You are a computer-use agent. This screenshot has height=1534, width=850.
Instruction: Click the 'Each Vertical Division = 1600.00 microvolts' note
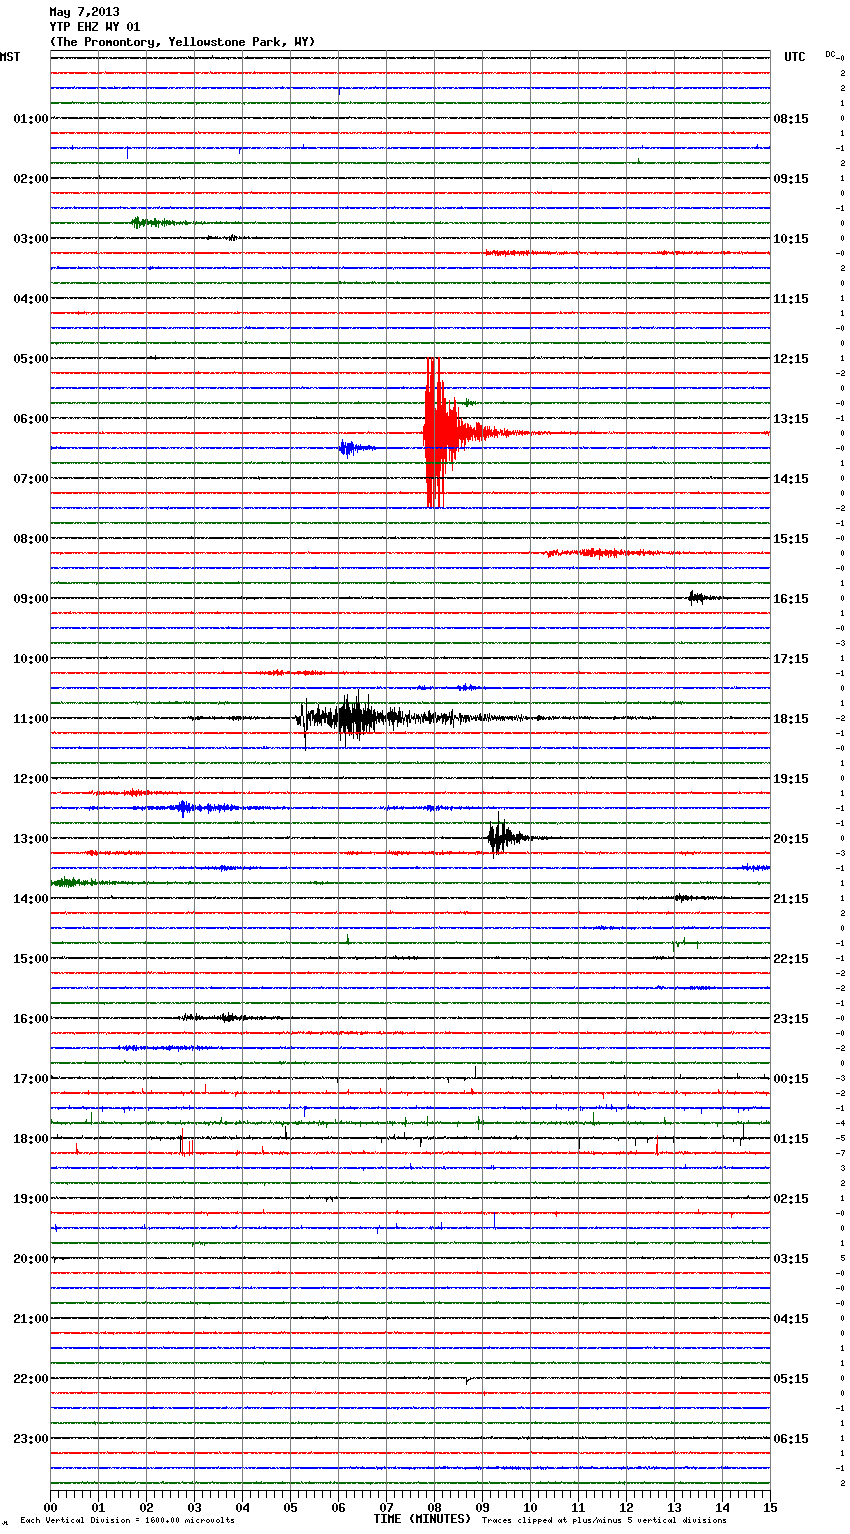127,1521
